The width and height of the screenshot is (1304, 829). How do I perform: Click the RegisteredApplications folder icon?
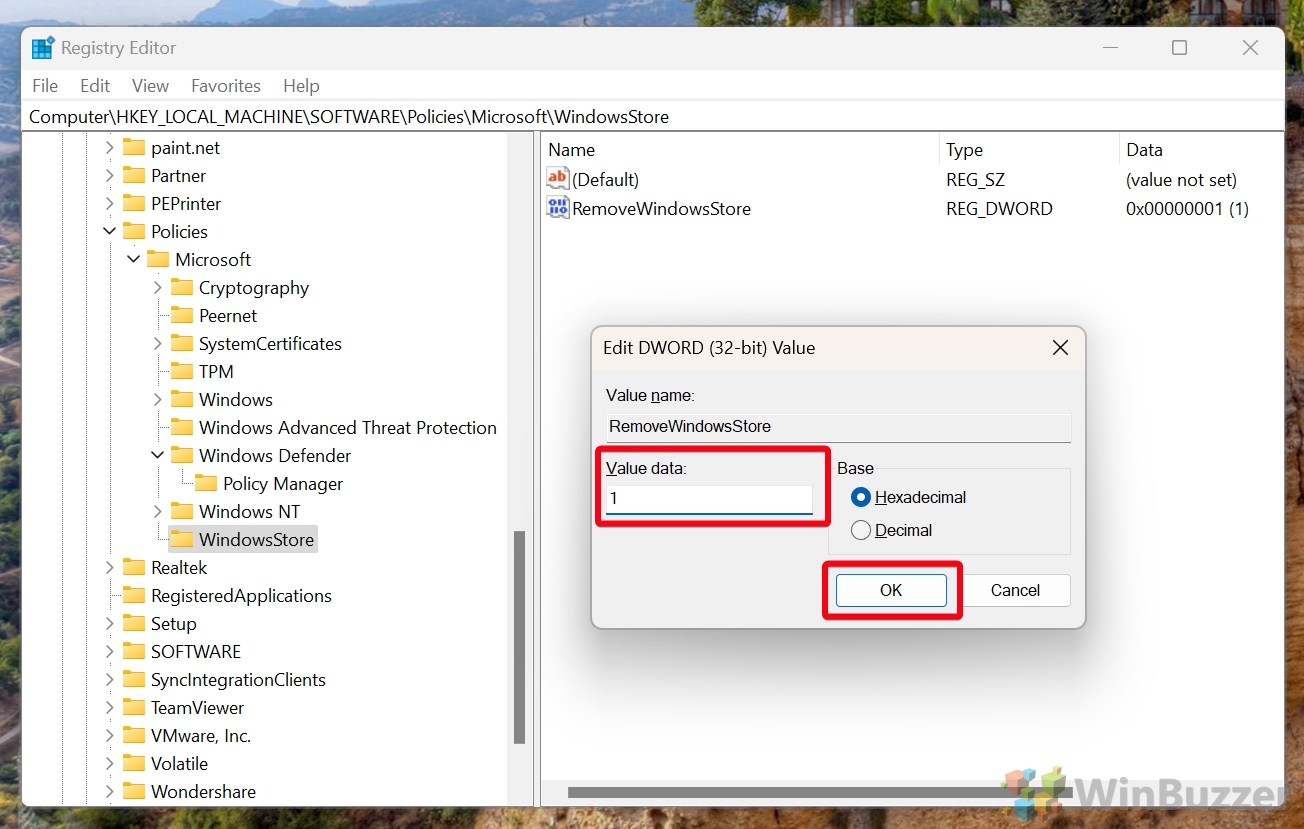134,595
